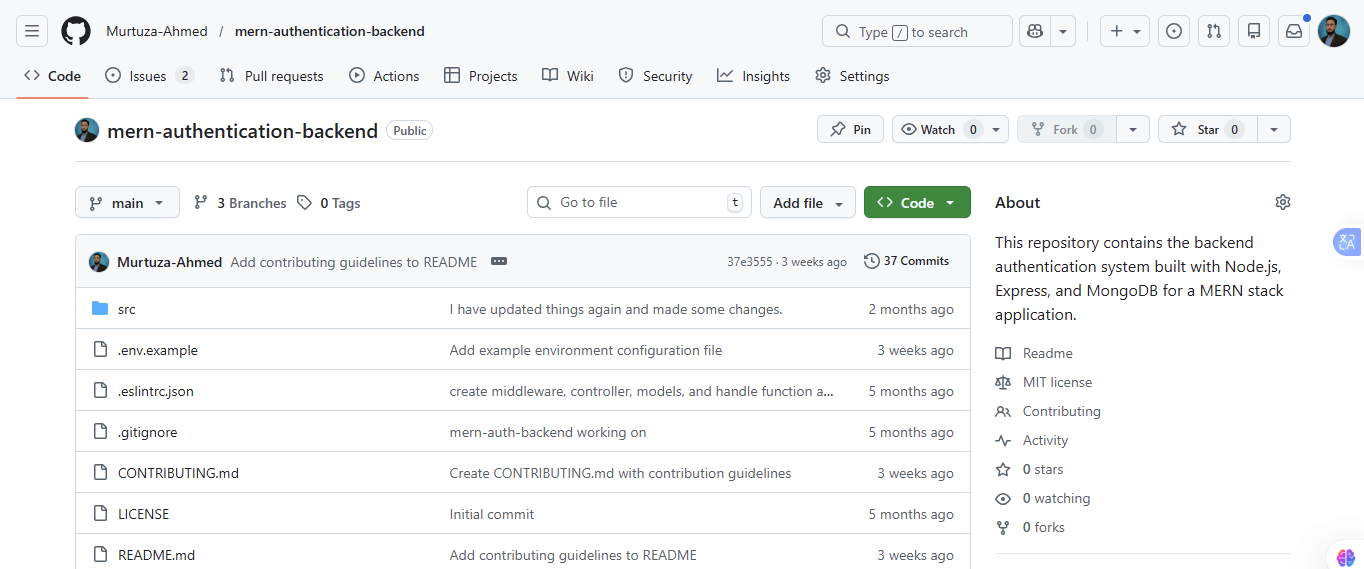1364x569 pixels.
Task: View the 37 Commits history
Action: click(907, 261)
